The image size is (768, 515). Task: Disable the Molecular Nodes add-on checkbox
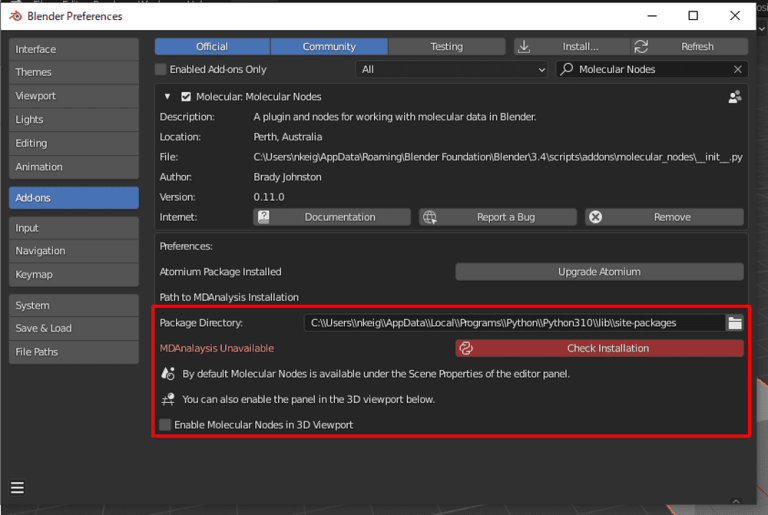[185, 97]
